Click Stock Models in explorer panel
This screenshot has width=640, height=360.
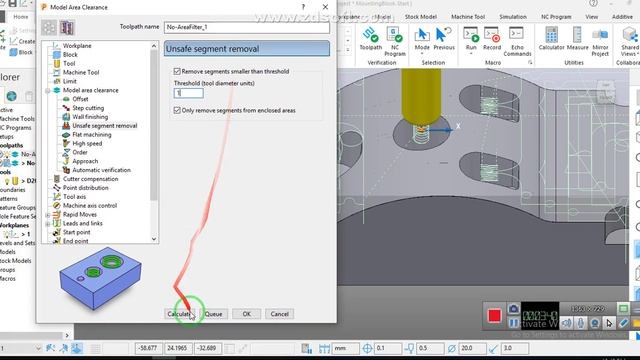16,261
